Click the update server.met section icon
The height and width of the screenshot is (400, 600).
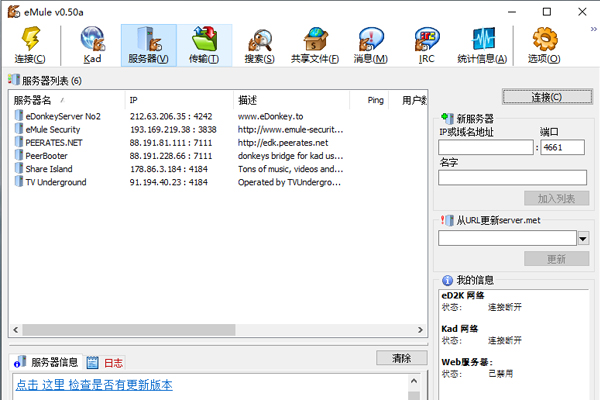point(447,220)
